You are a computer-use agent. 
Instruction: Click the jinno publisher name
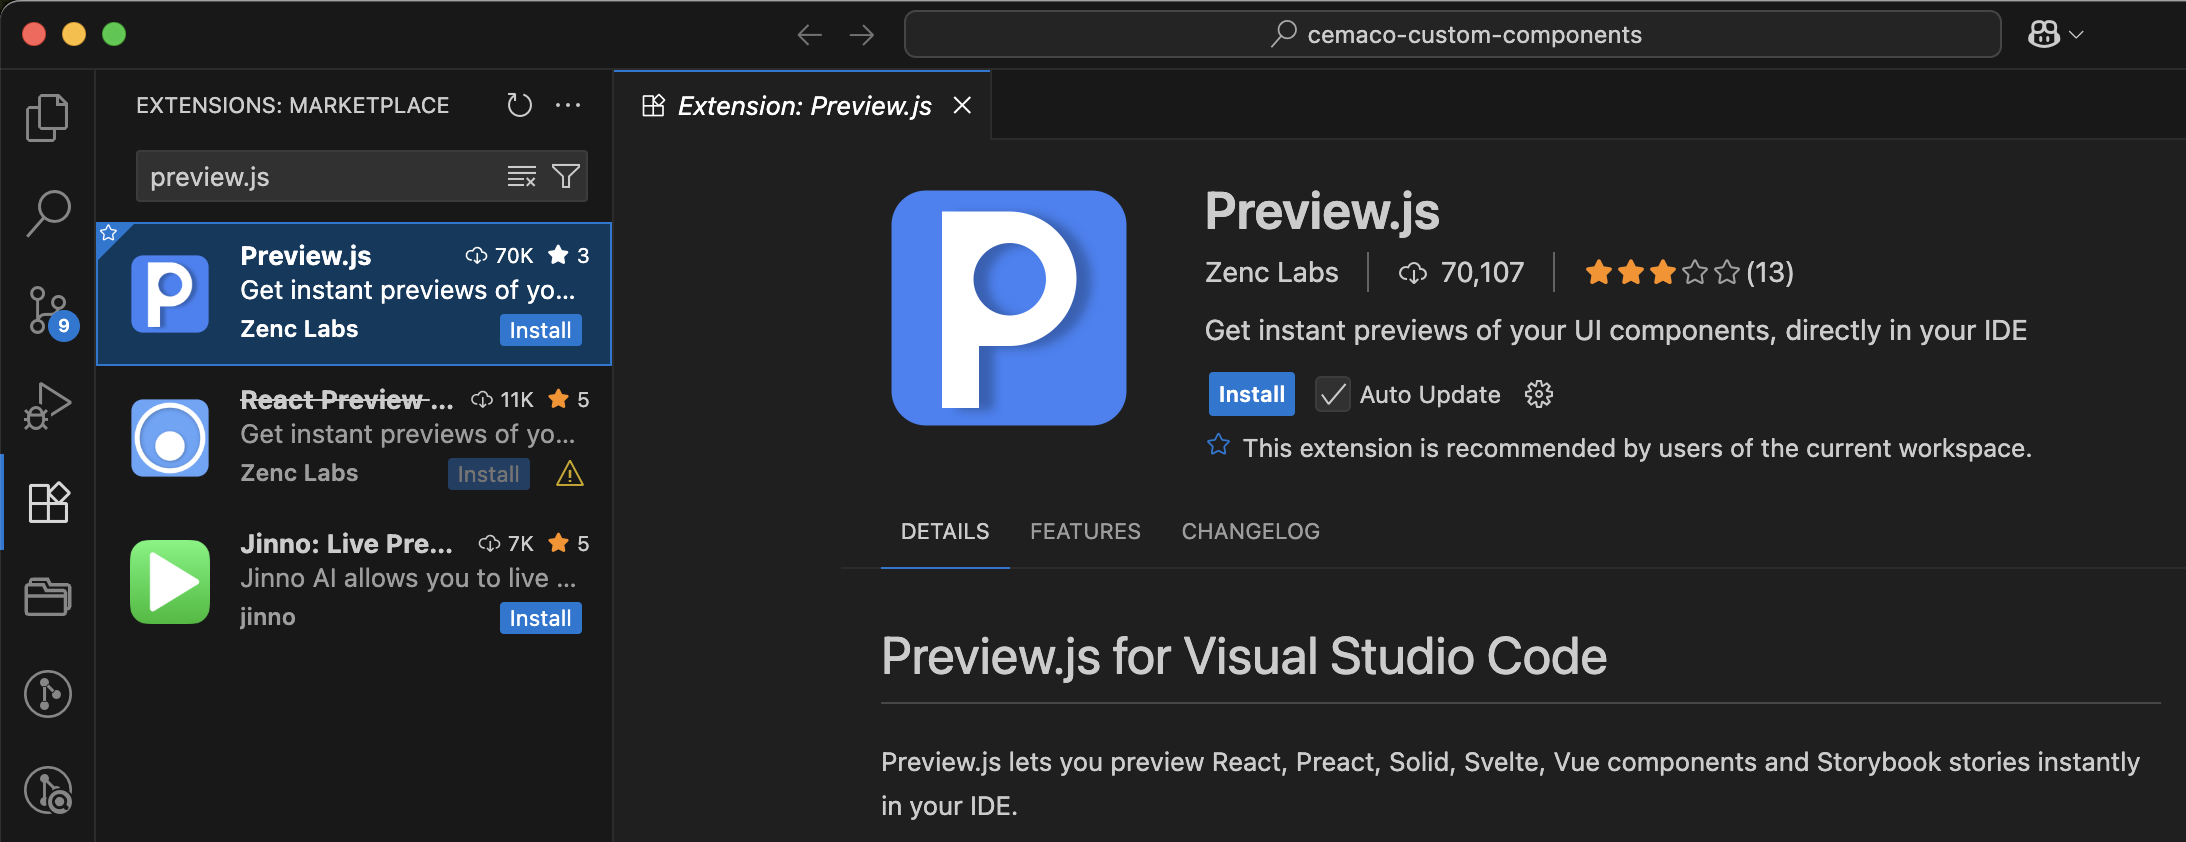[x=267, y=617]
